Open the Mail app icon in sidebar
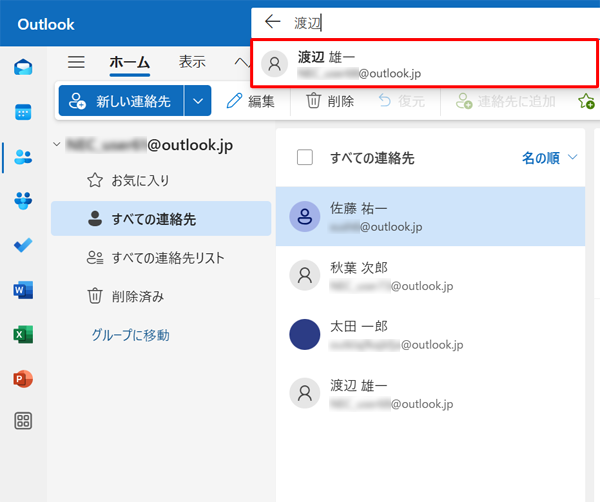Image resolution: width=600 pixels, height=502 pixels. pos(23,67)
